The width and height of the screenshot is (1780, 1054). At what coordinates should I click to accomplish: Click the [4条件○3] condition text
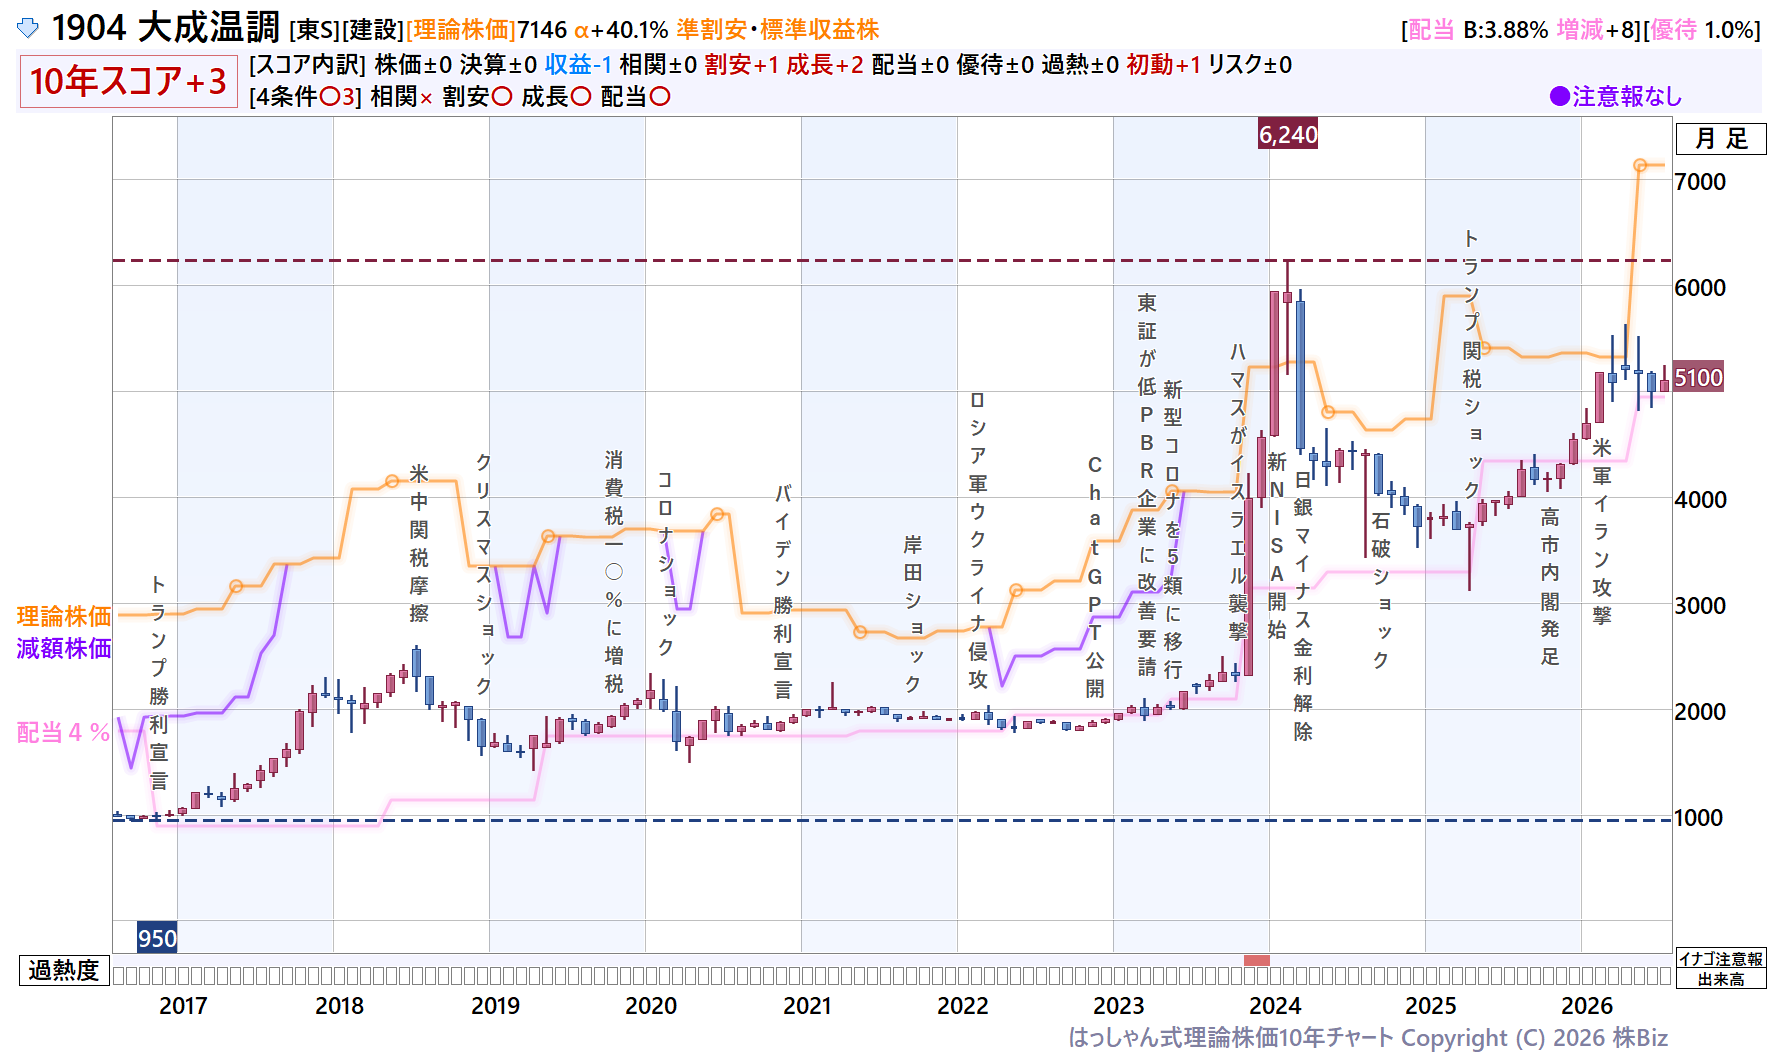[x=305, y=97]
